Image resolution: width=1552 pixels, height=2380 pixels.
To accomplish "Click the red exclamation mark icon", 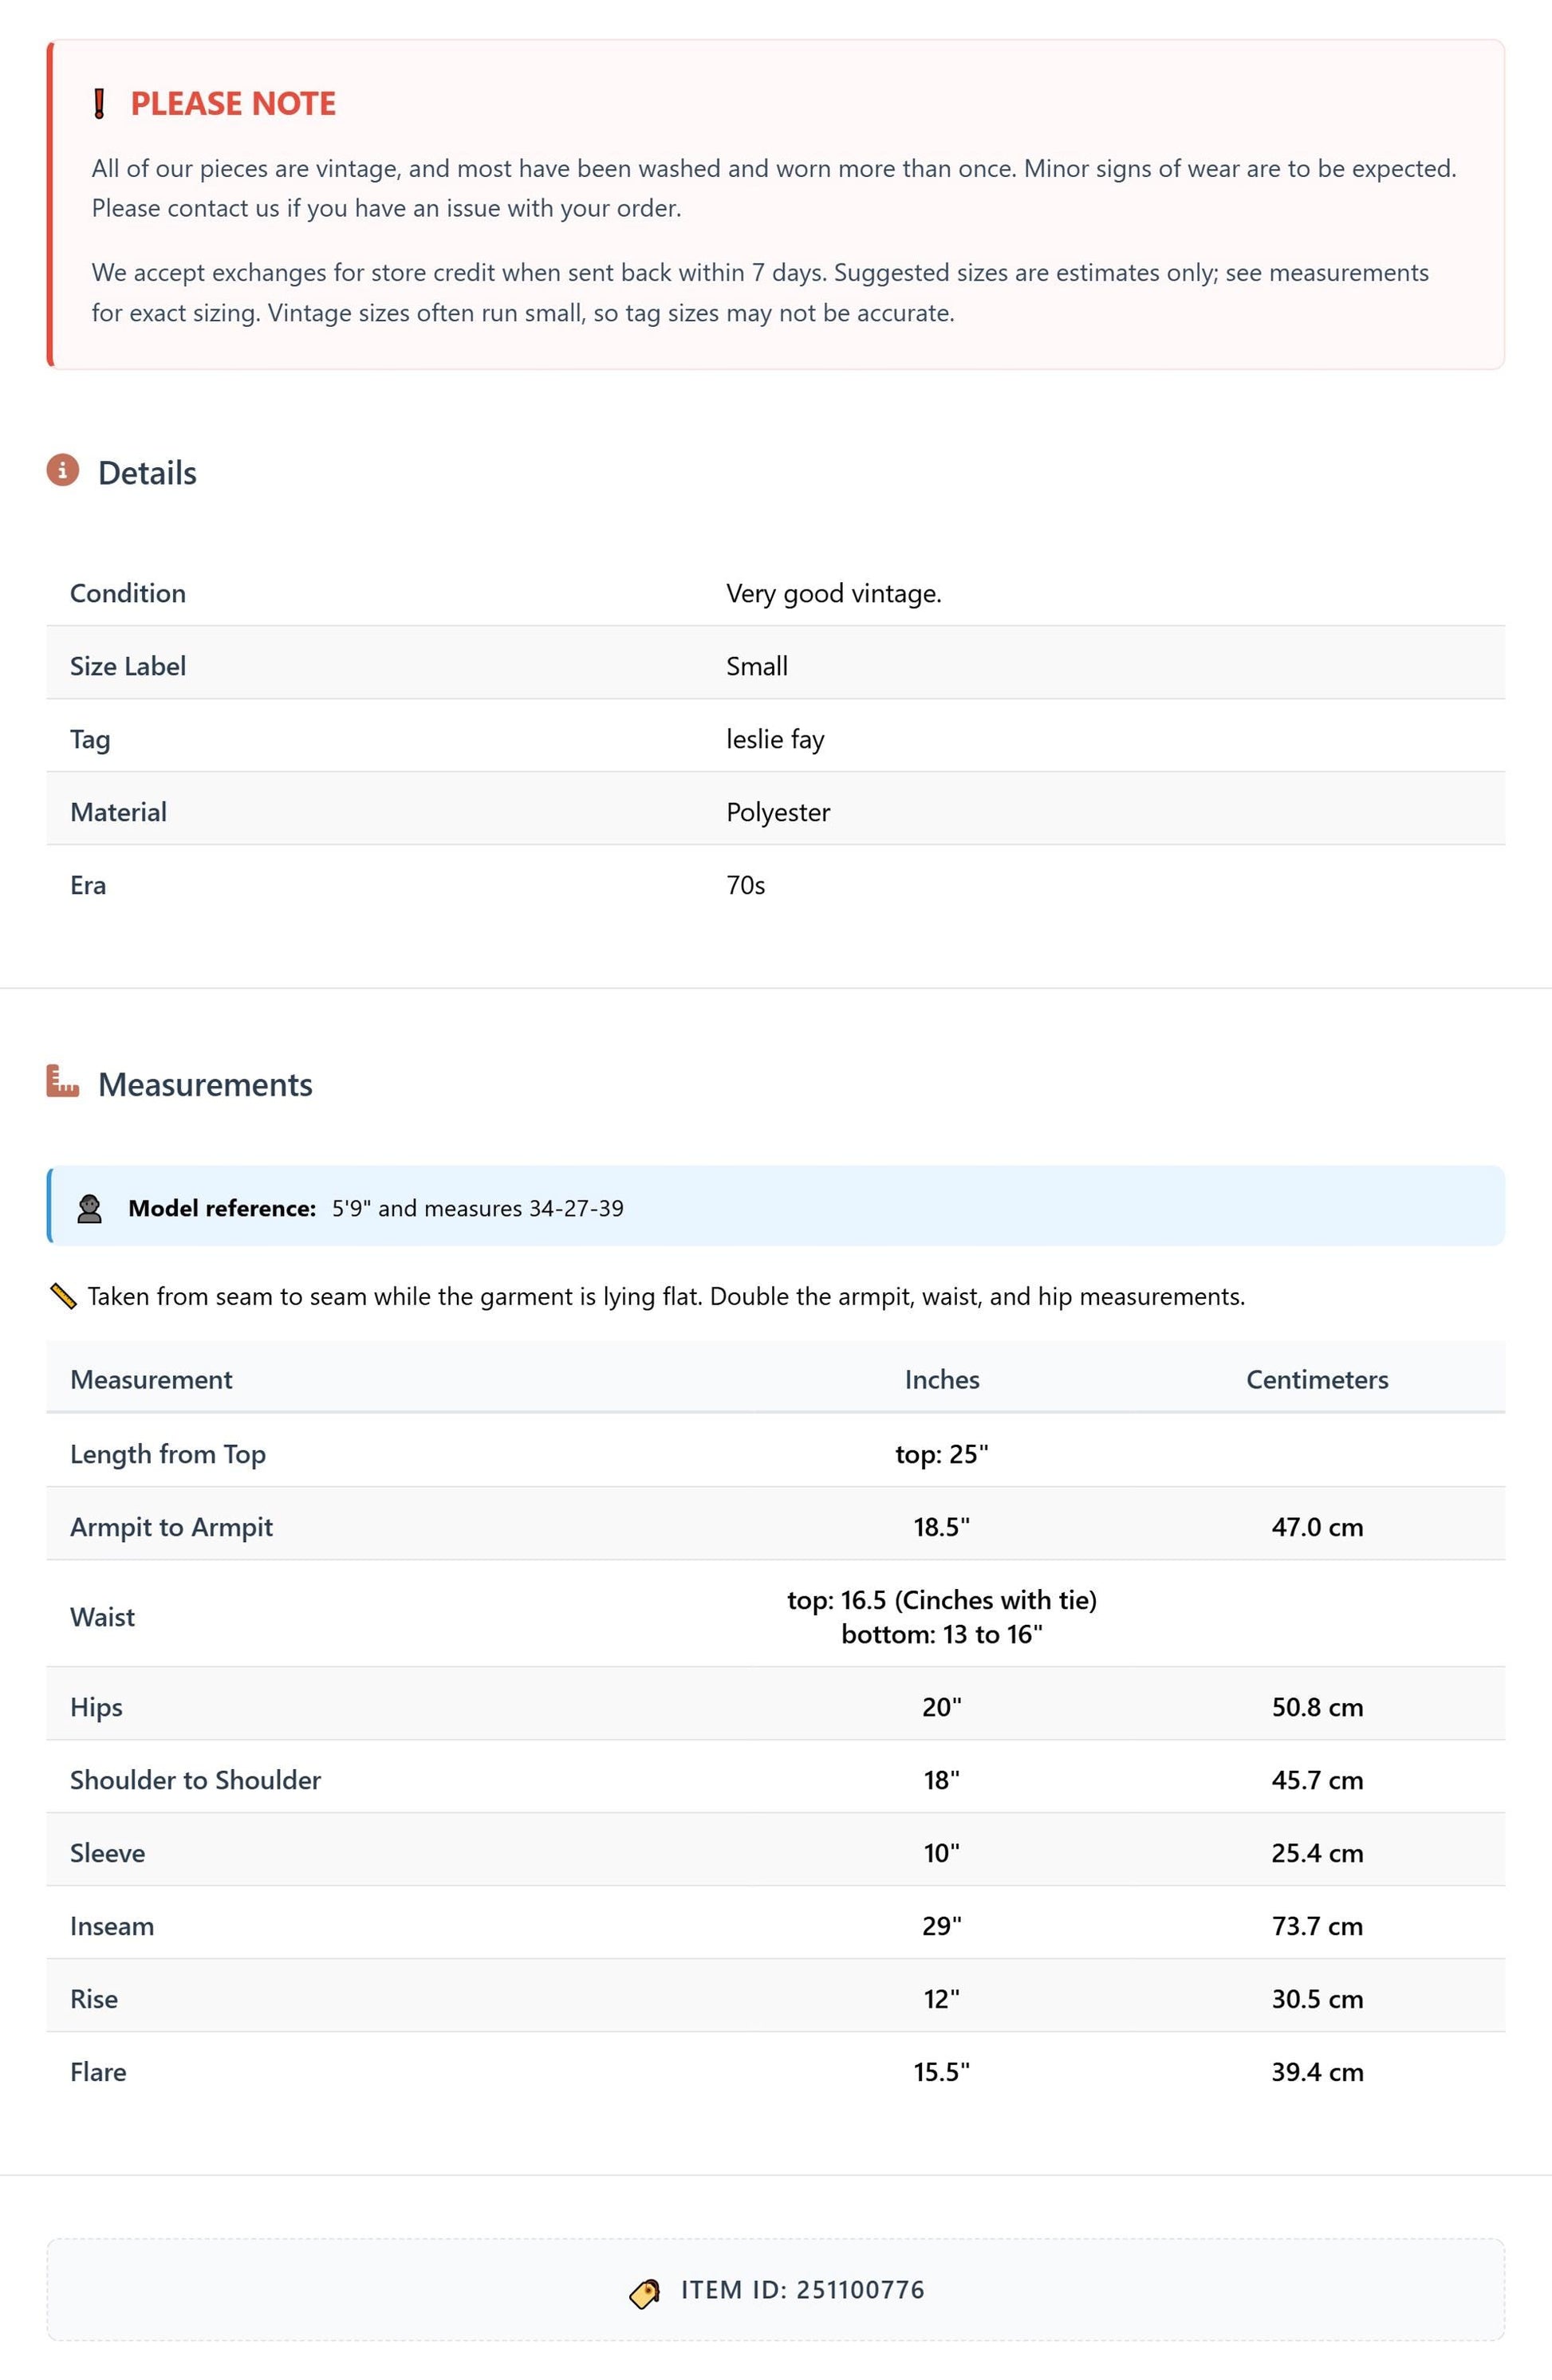I will 99,104.
